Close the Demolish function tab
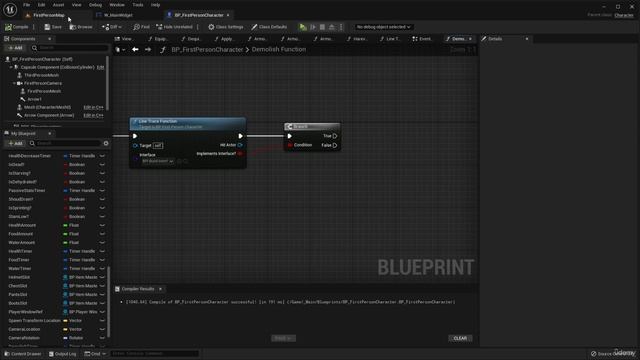Viewport: 640px width, 360px height. pyautogui.click(x=471, y=39)
